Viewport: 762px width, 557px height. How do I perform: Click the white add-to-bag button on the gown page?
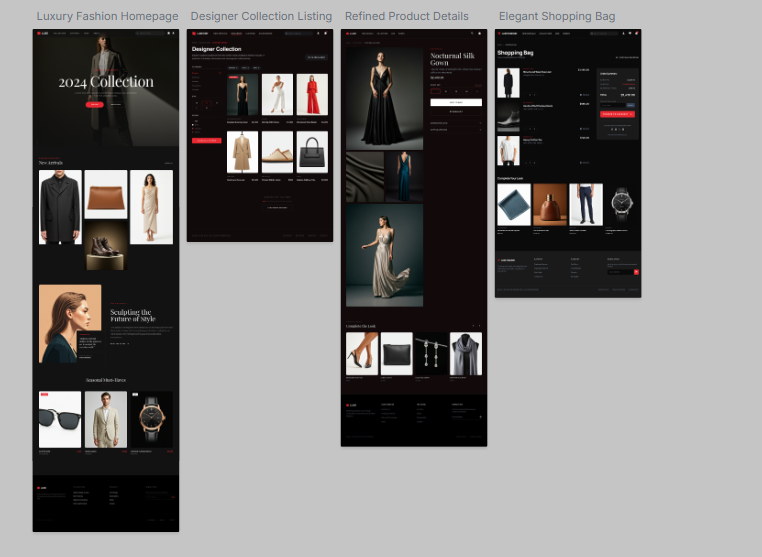pyautogui.click(x=456, y=102)
